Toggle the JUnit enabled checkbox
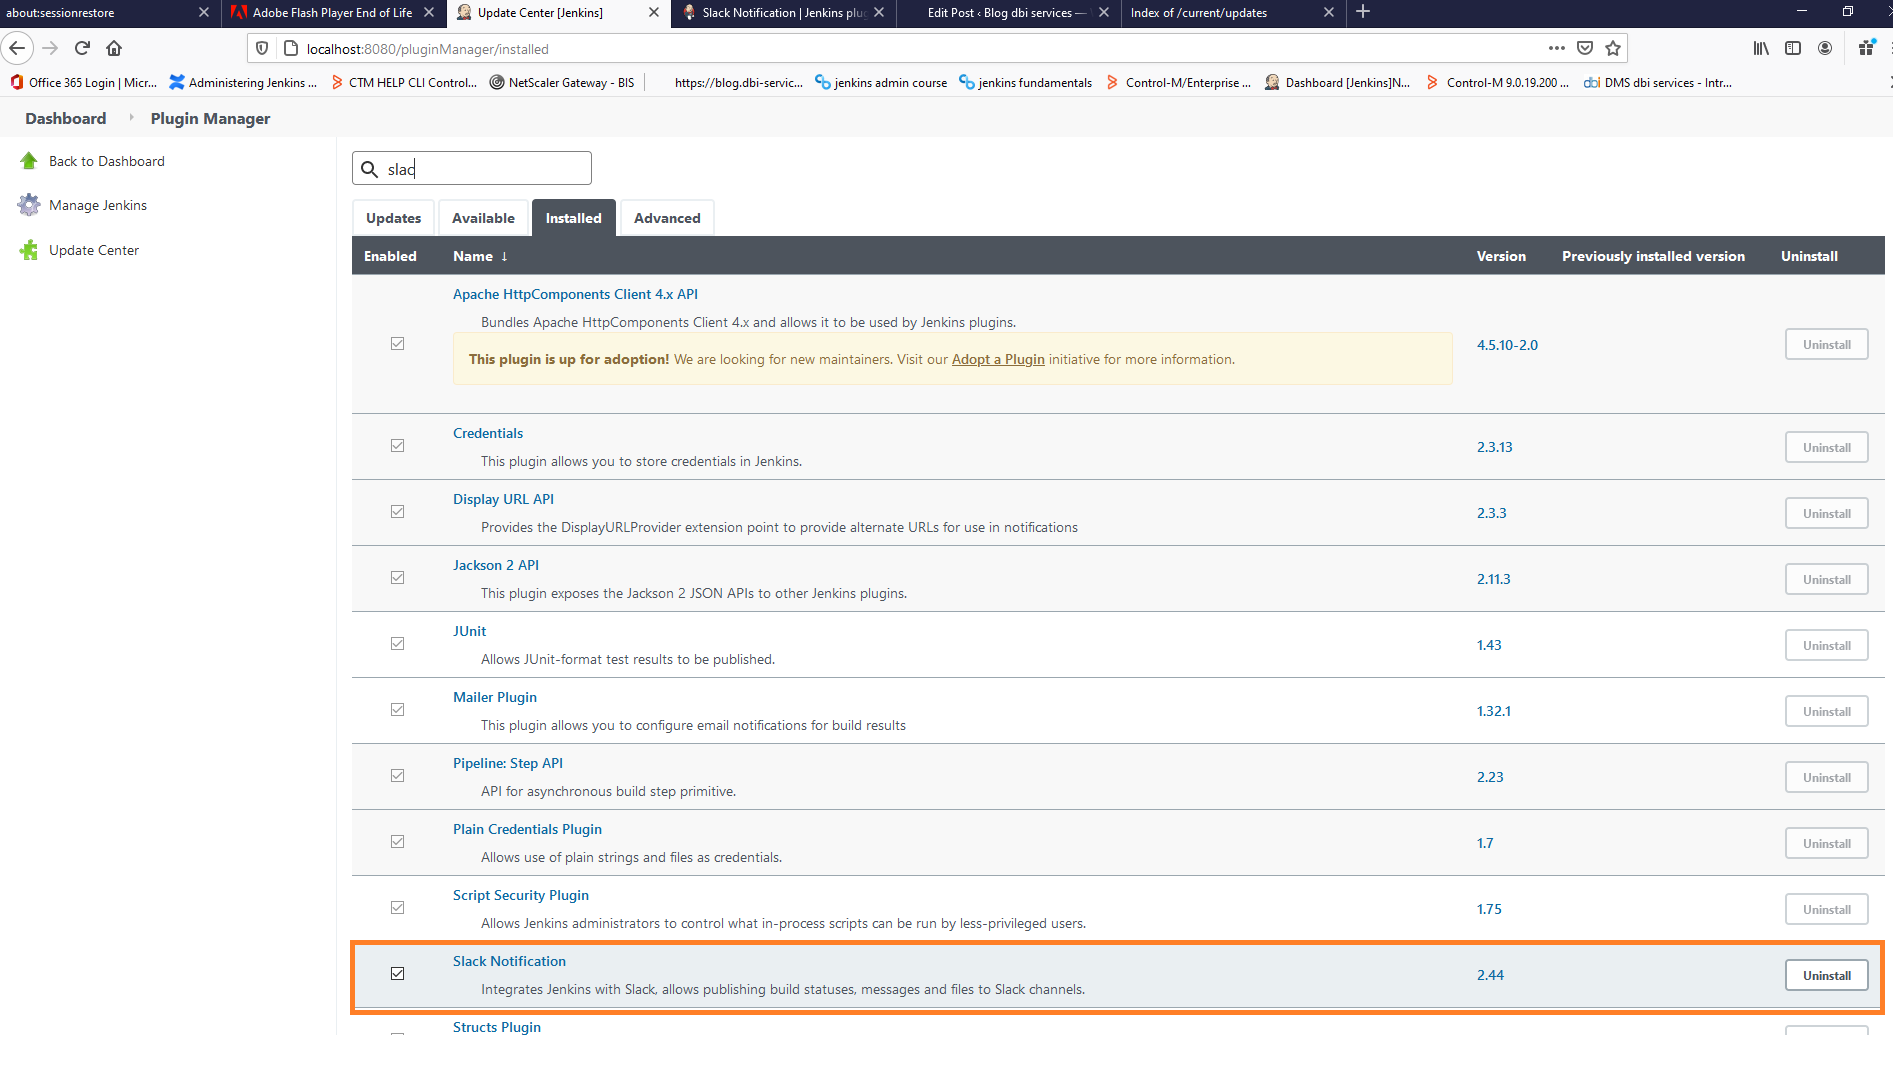 pyautogui.click(x=397, y=643)
